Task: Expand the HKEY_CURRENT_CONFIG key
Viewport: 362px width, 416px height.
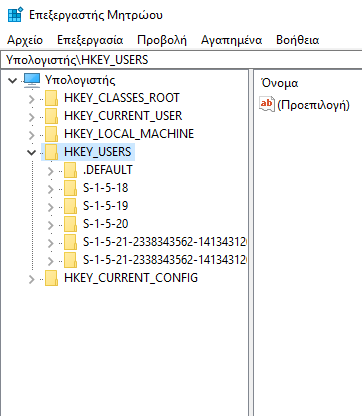Action: coord(32,279)
